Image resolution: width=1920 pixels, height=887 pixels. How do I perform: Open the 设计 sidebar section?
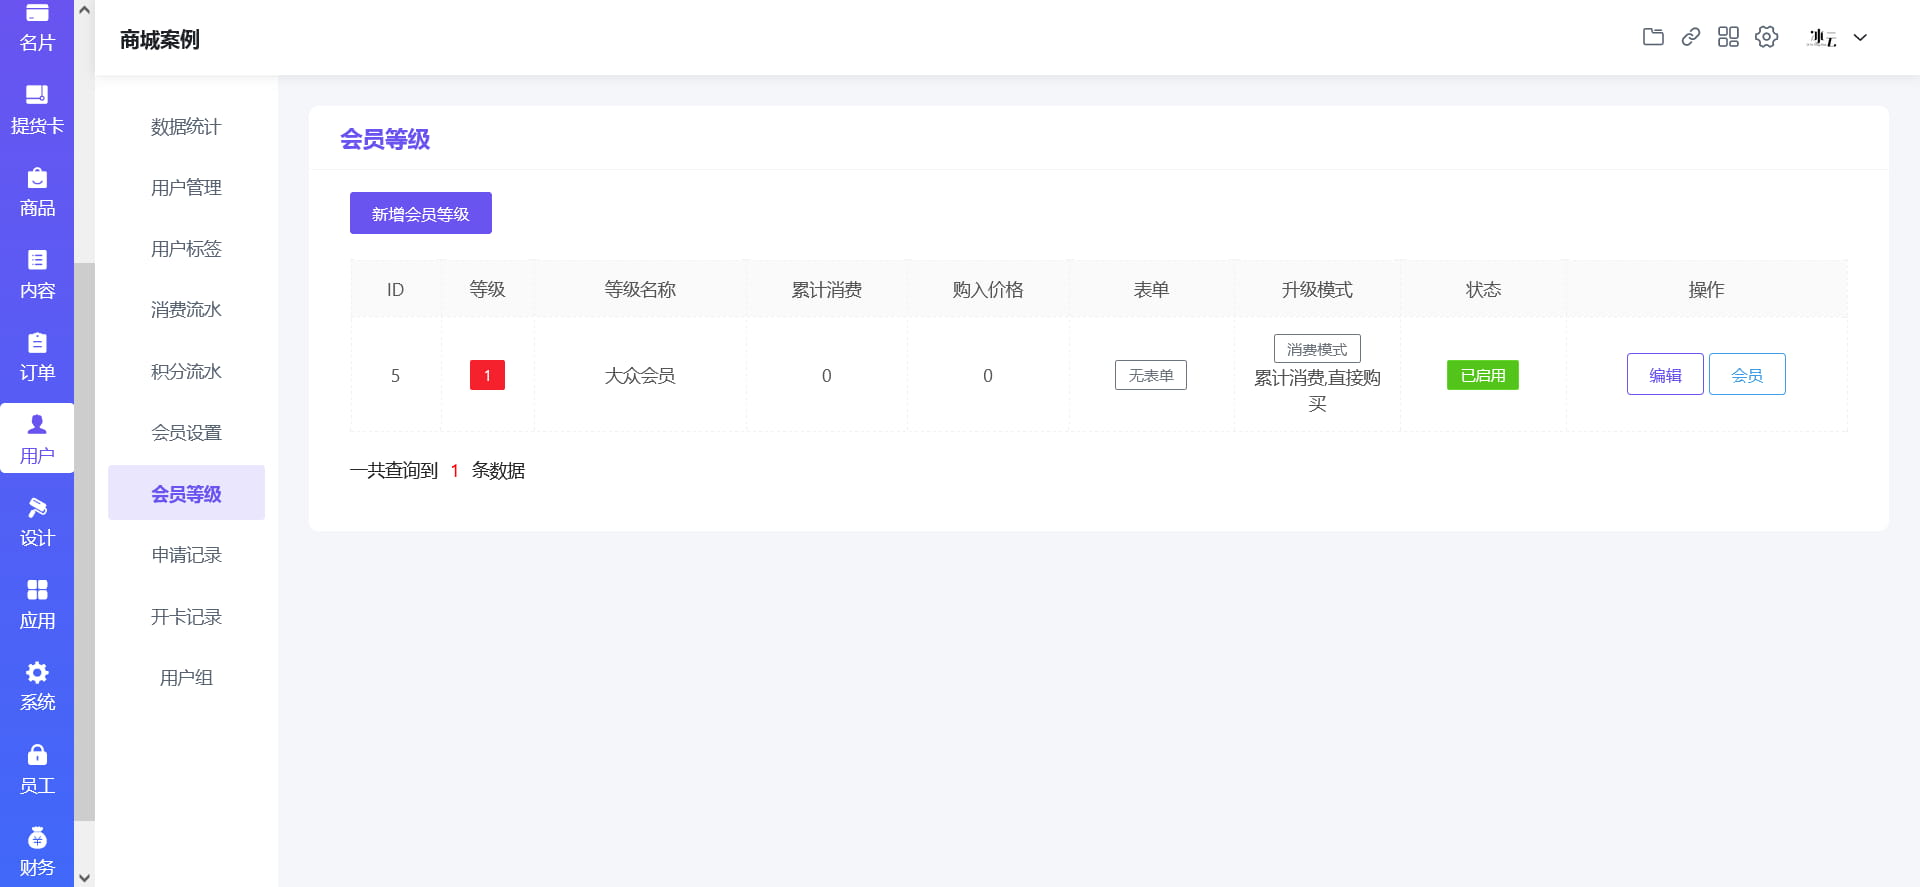tap(37, 523)
